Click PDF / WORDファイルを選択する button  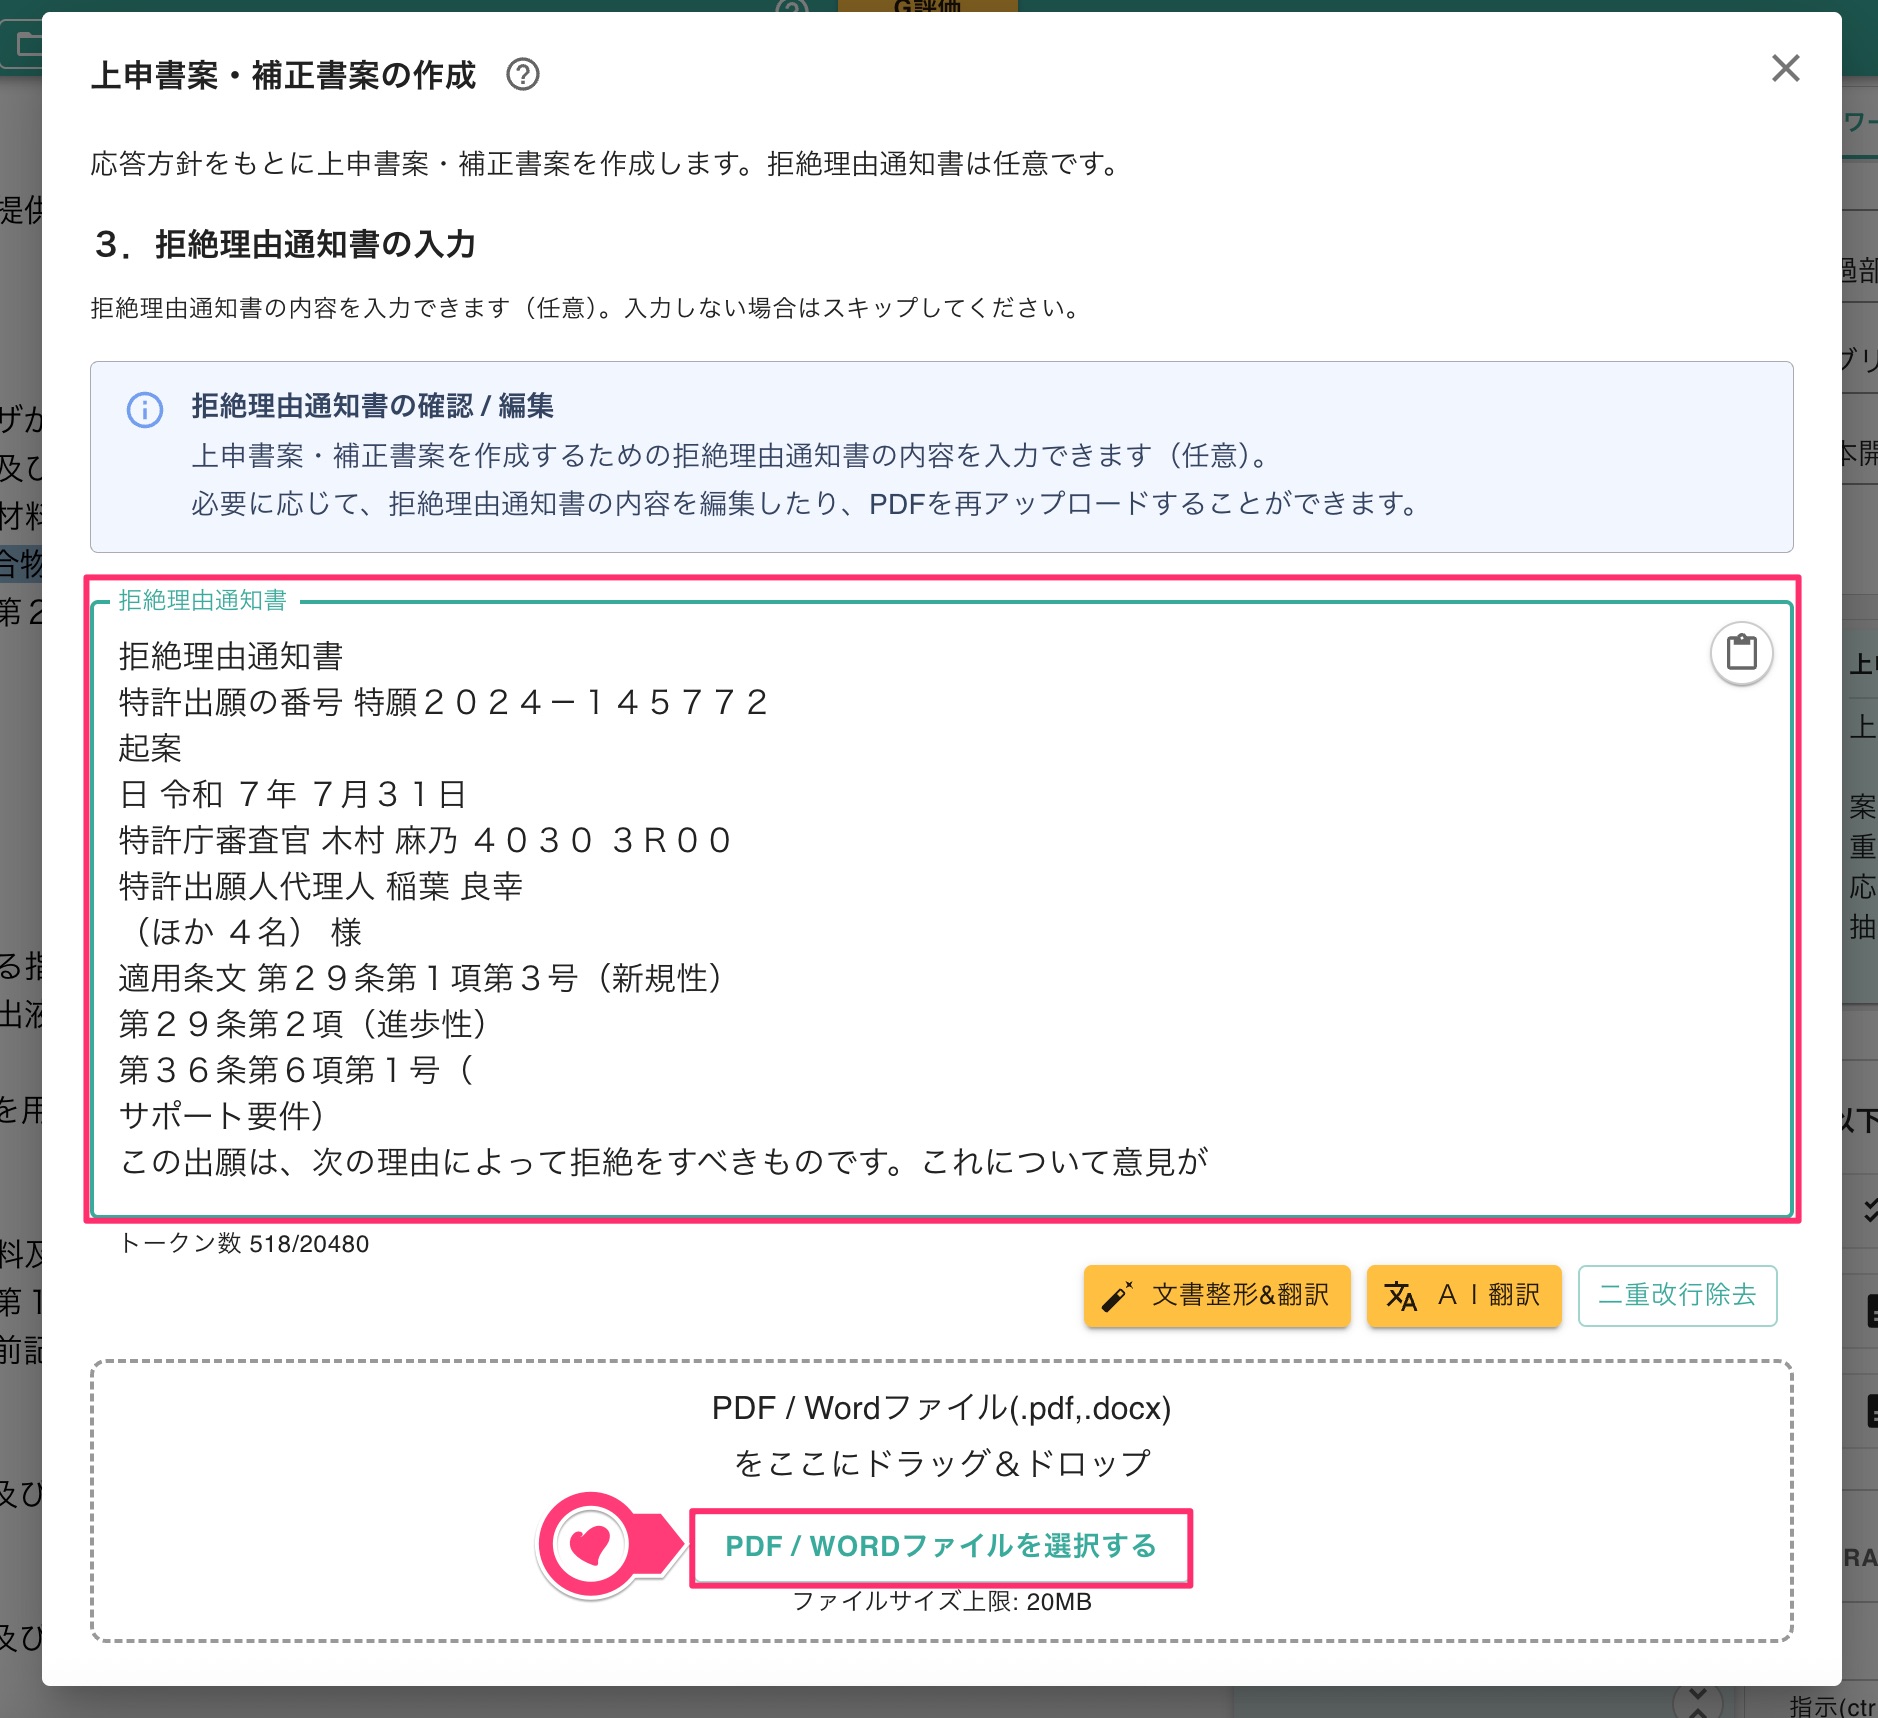point(940,1546)
